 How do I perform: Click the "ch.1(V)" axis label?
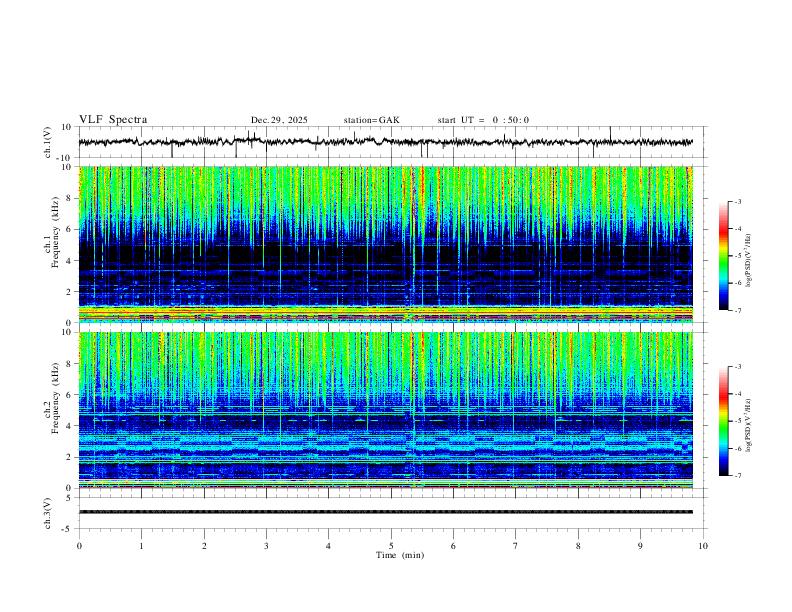coord(48,142)
